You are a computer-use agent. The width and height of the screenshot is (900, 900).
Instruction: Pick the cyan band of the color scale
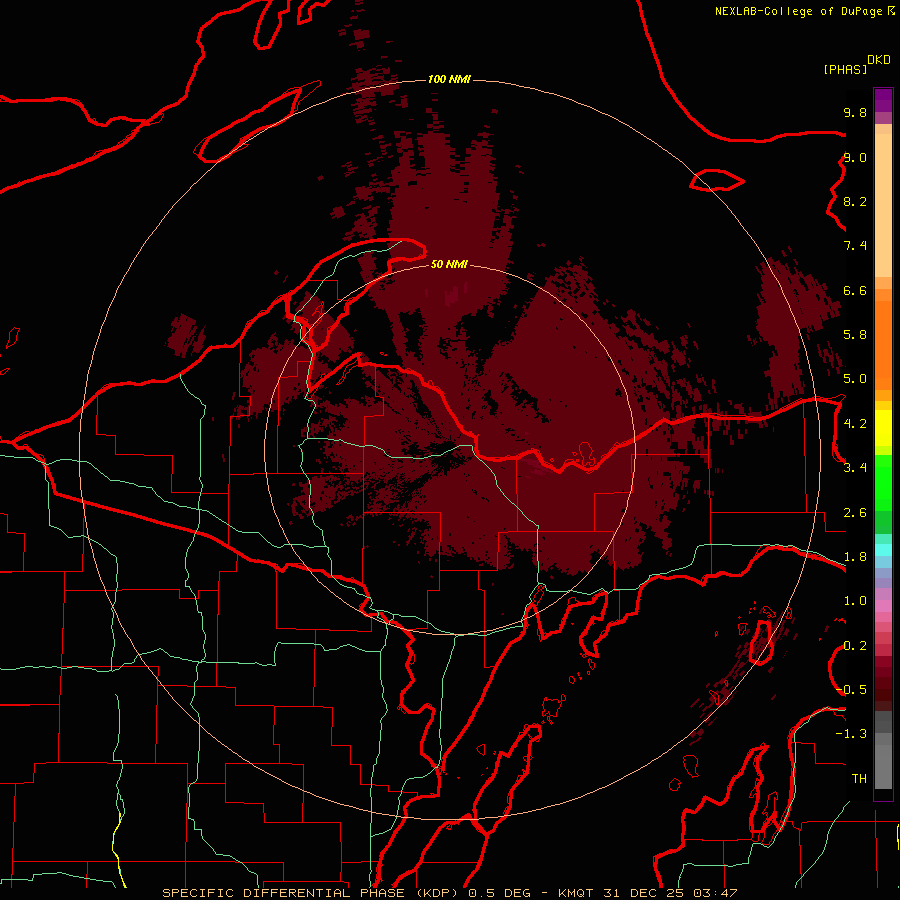pos(883,550)
